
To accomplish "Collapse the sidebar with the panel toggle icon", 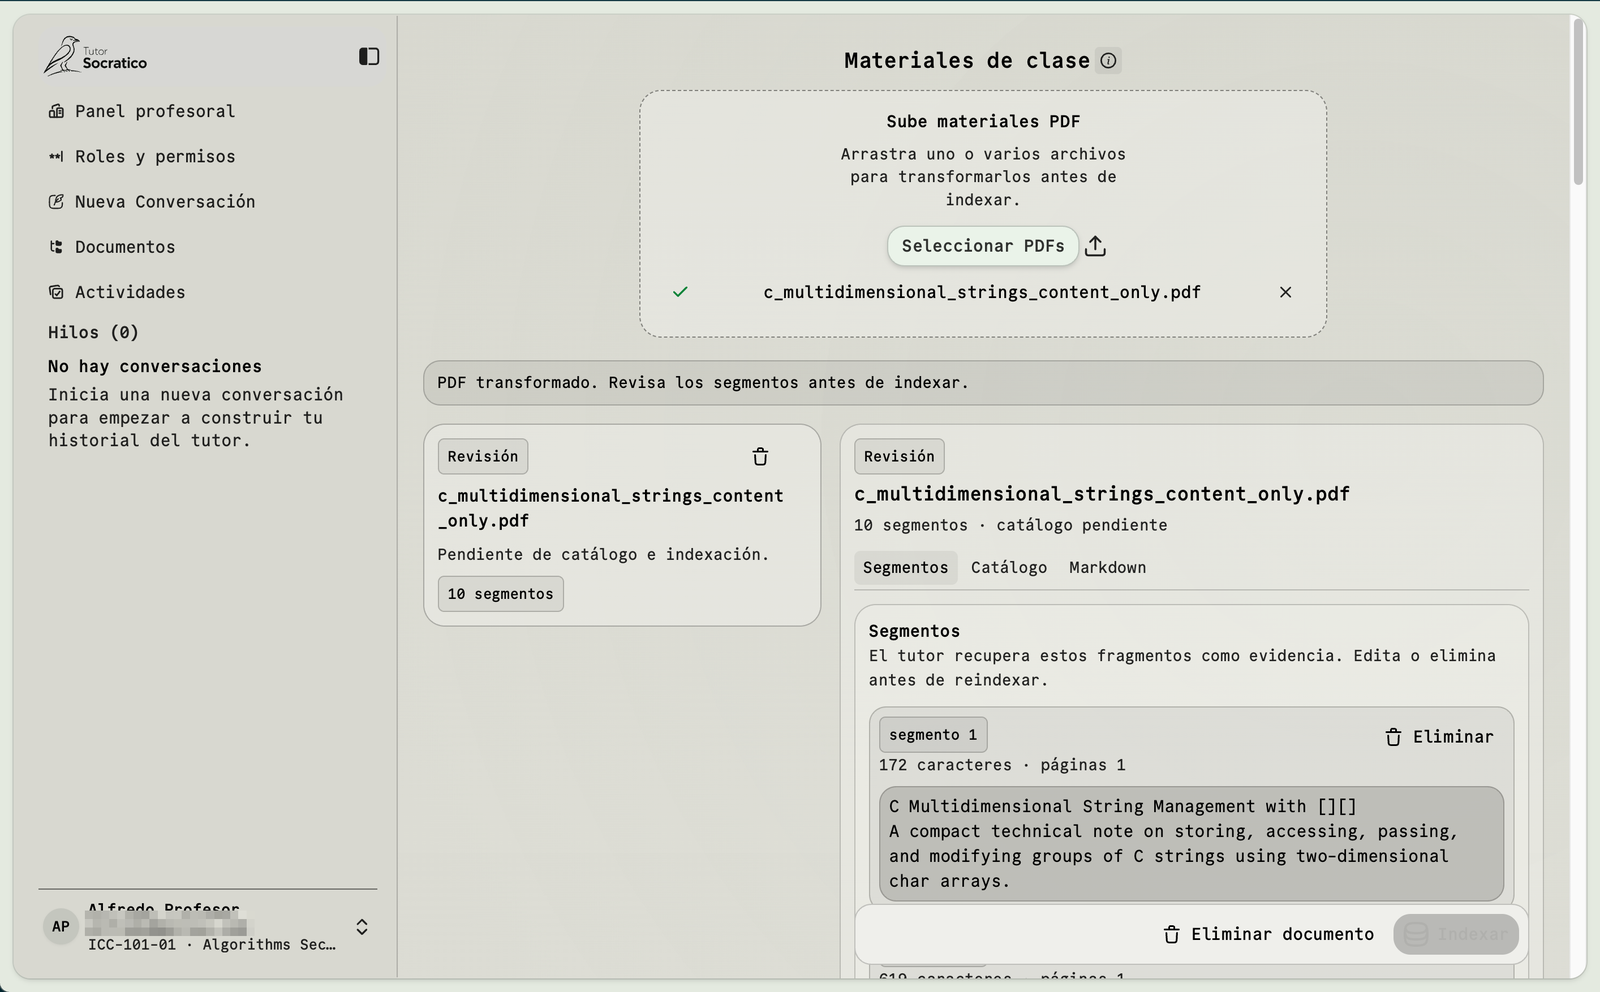I will [369, 56].
